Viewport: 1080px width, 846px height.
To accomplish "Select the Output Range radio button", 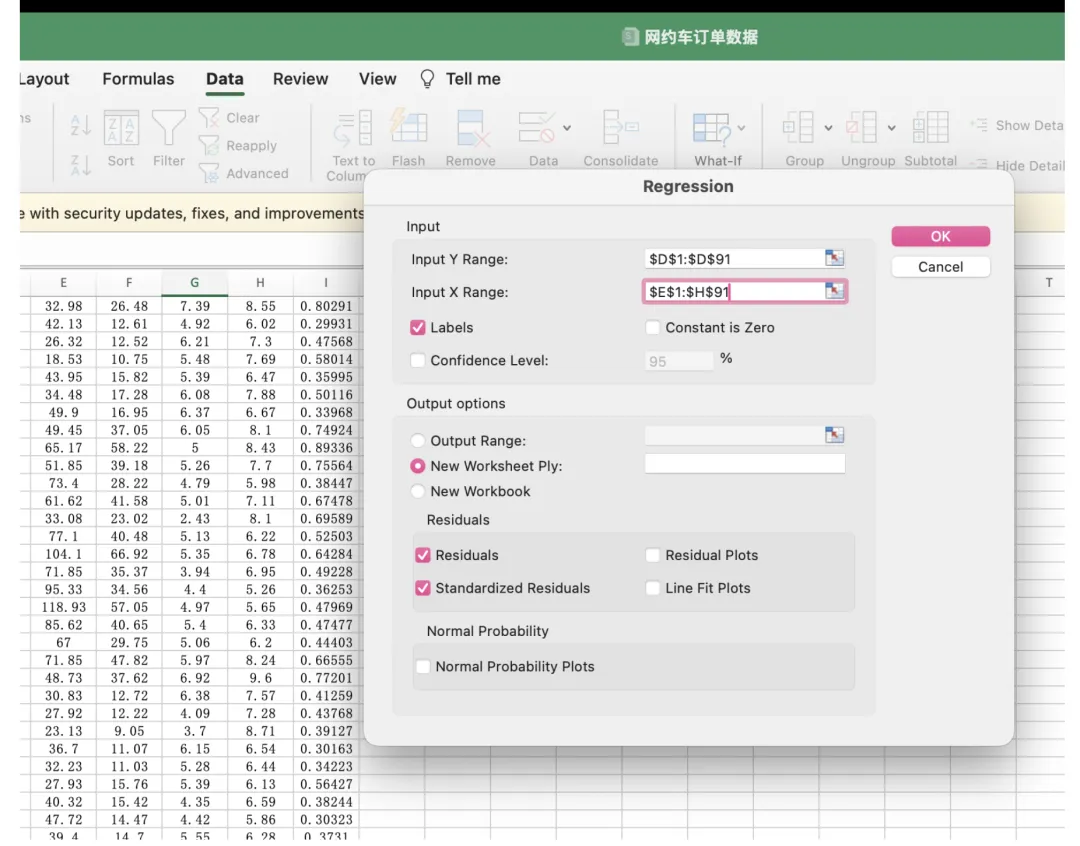I will click(417, 440).
